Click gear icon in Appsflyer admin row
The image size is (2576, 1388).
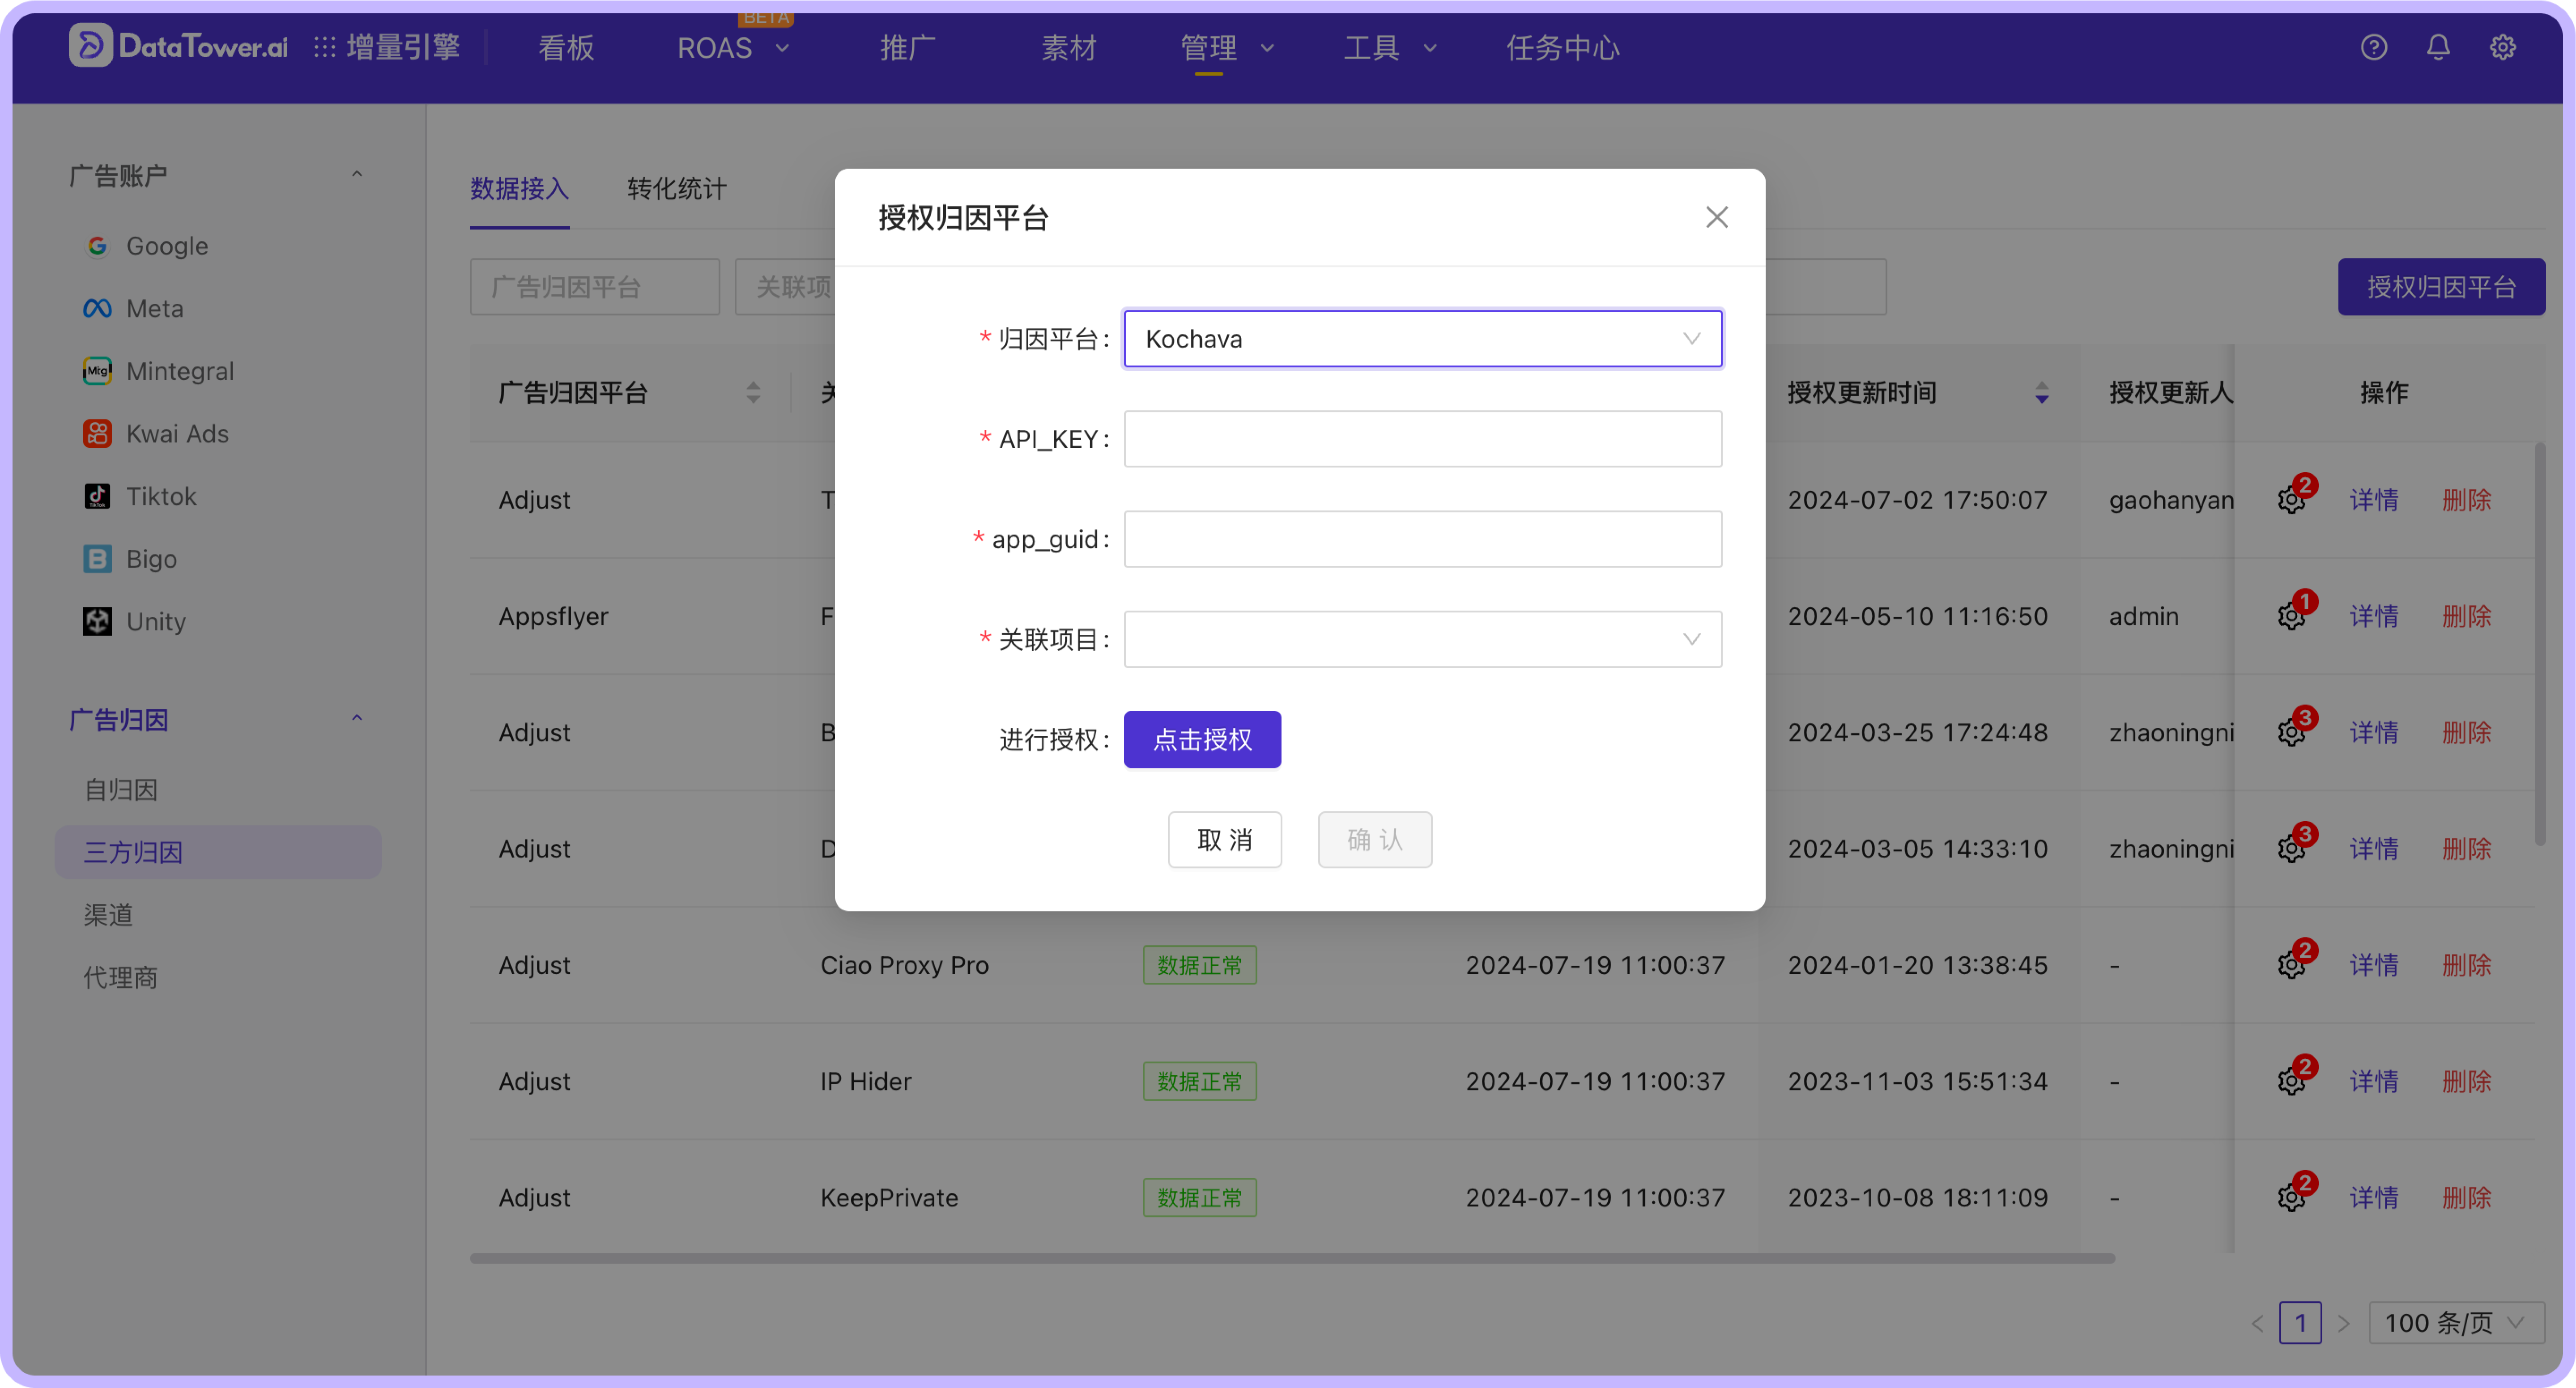click(x=2291, y=616)
